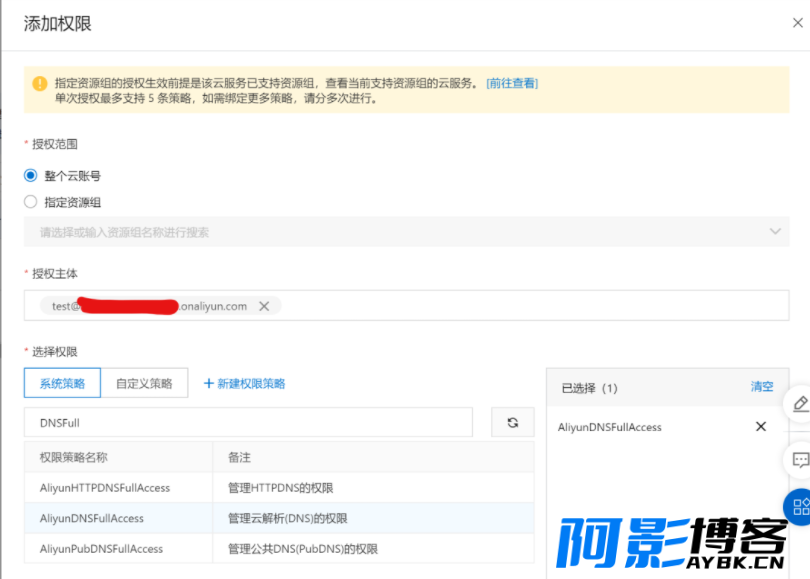The width and height of the screenshot is (810, 579).
Task: Remove AliyunDNSFullAccess from selected list
Action: coord(761,426)
